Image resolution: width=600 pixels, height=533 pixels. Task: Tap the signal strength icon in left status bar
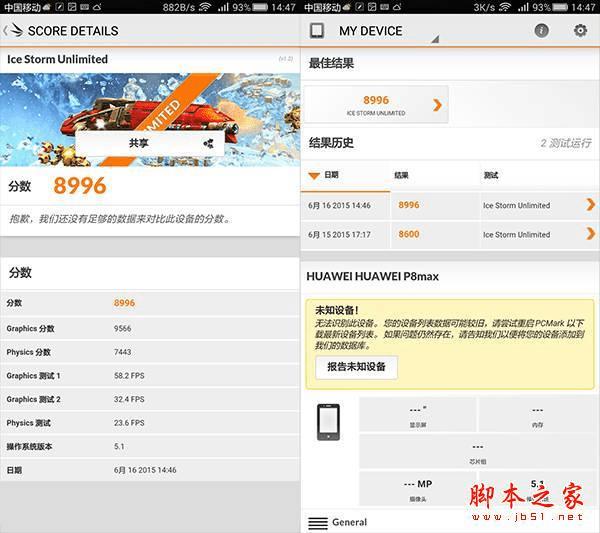(x=223, y=7)
